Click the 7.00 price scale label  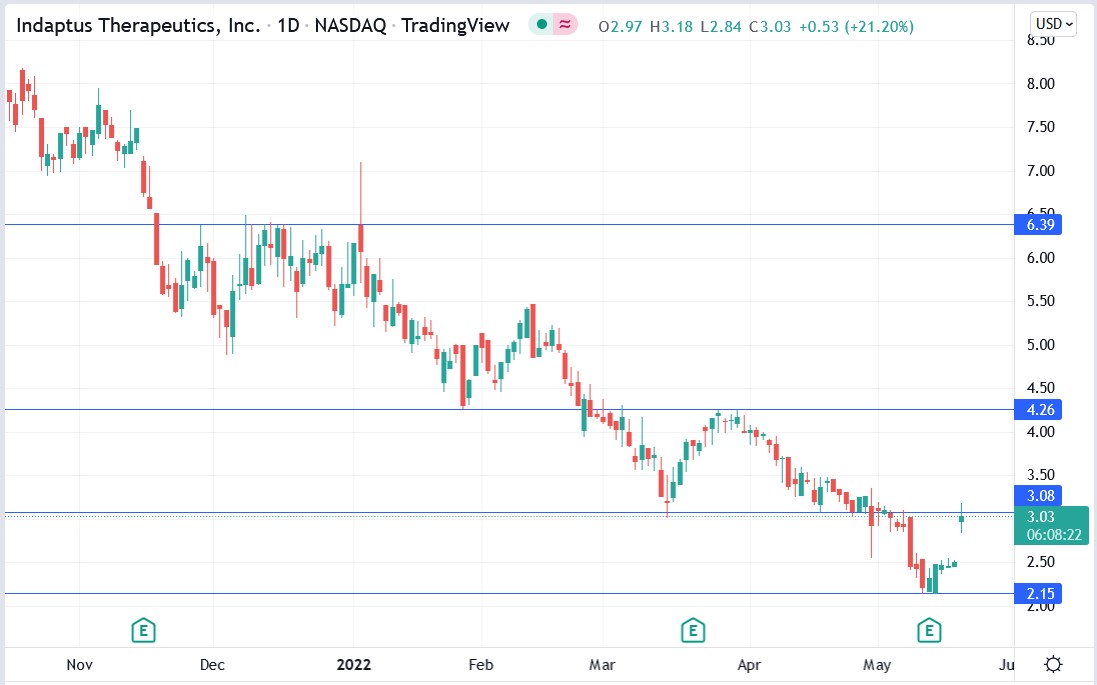pos(1040,171)
